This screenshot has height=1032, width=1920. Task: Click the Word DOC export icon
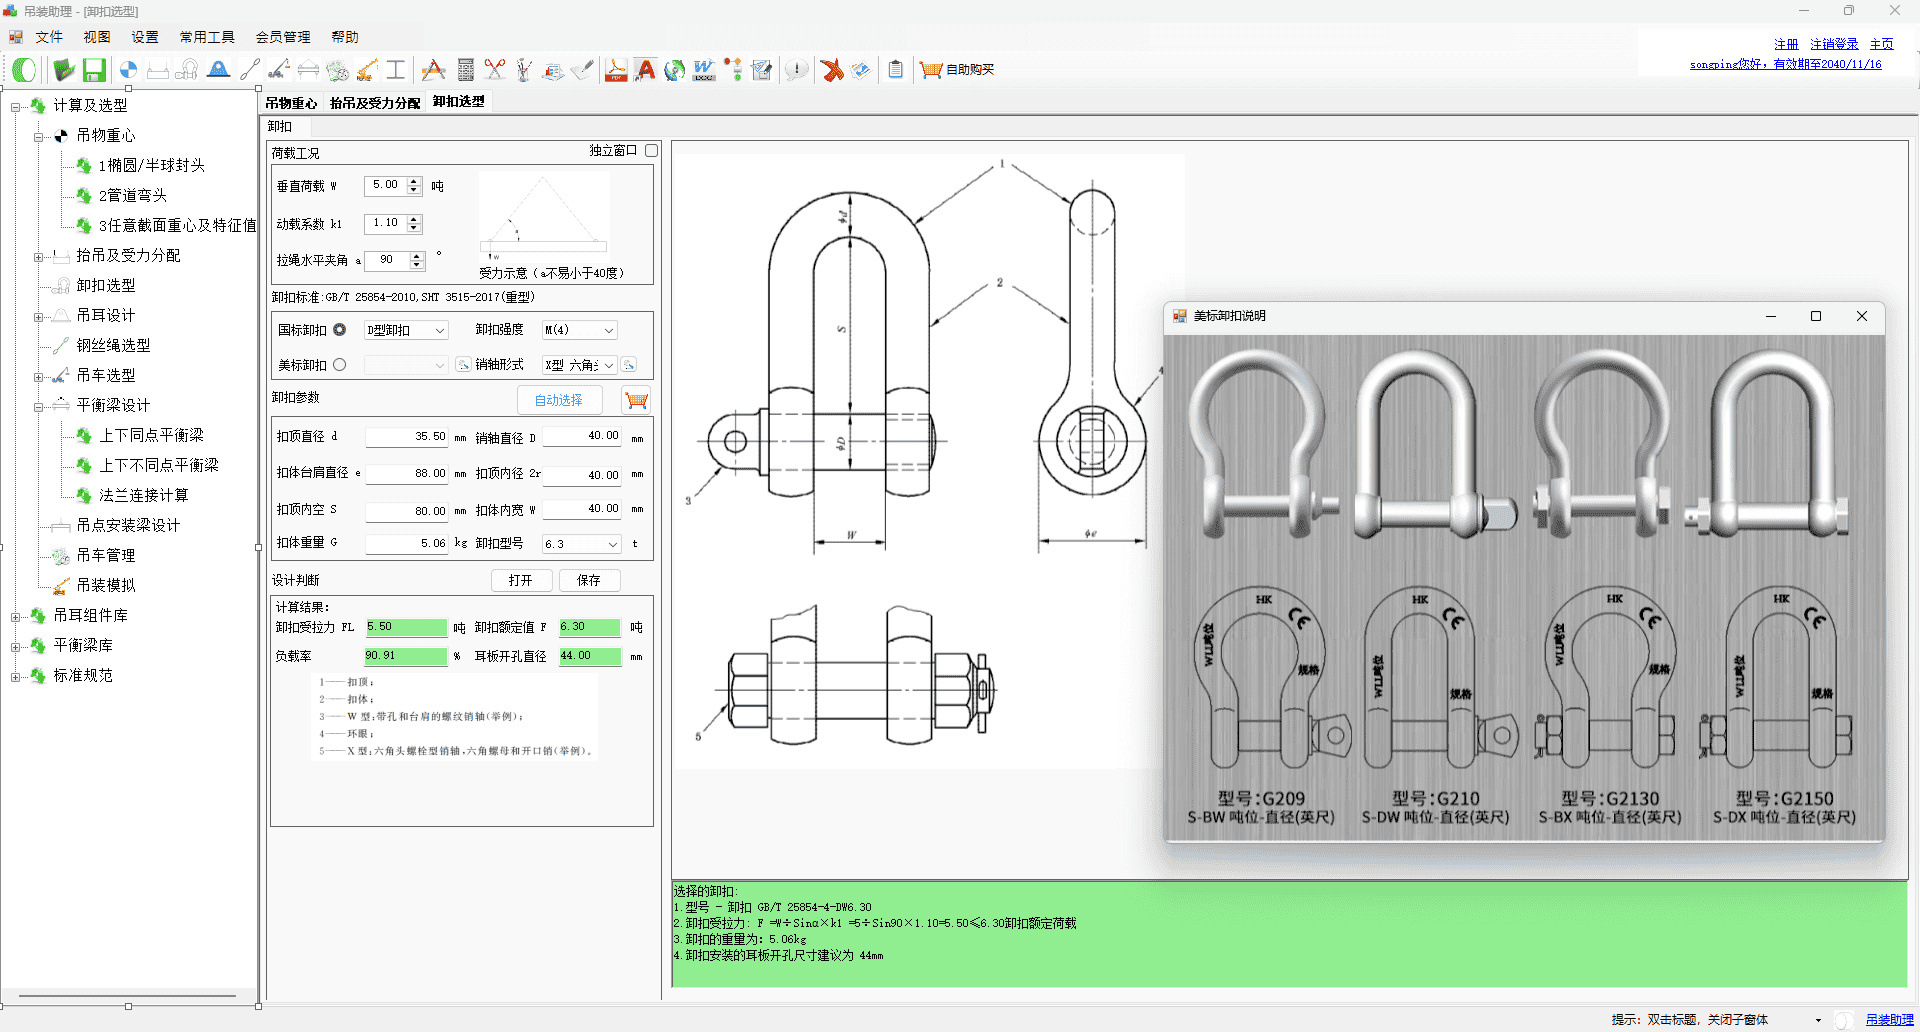tap(704, 70)
